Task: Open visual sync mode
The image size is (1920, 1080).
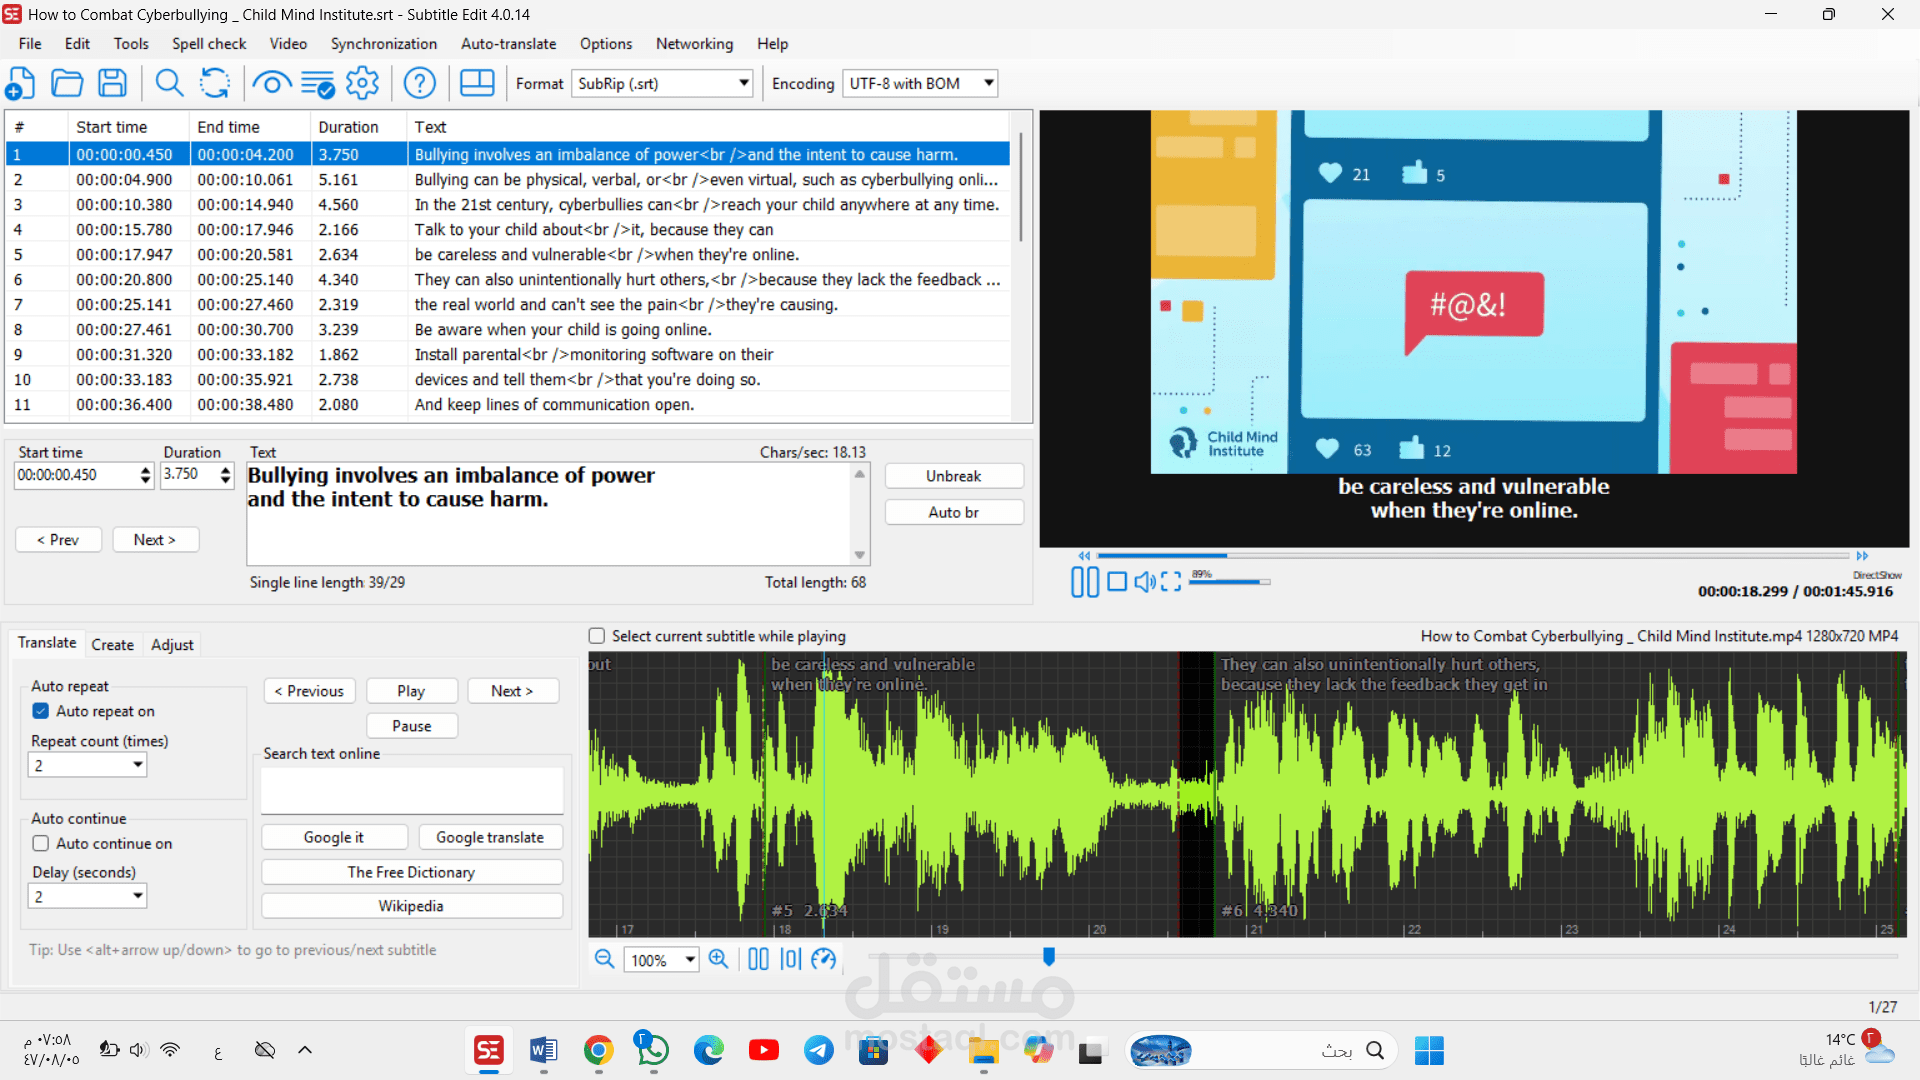Action: click(271, 83)
